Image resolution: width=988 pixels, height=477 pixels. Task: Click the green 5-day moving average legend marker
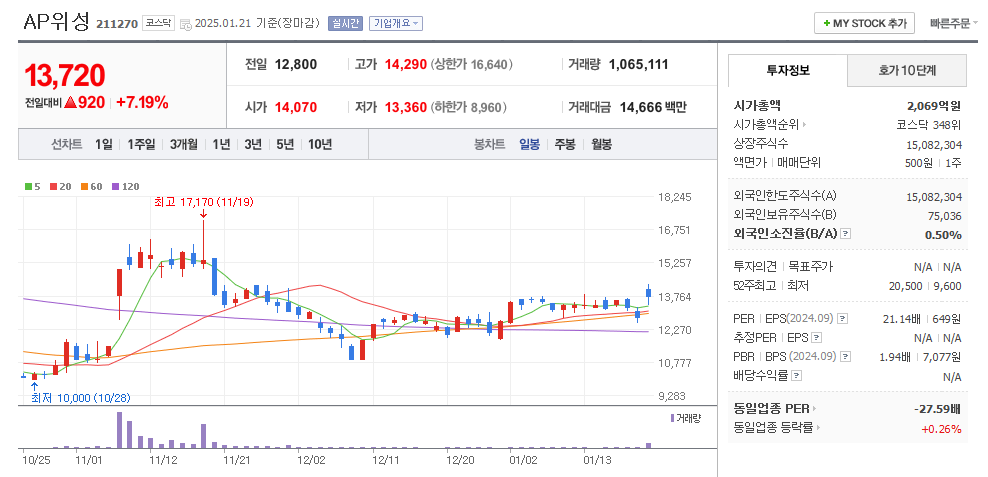(x=28, y=187)
